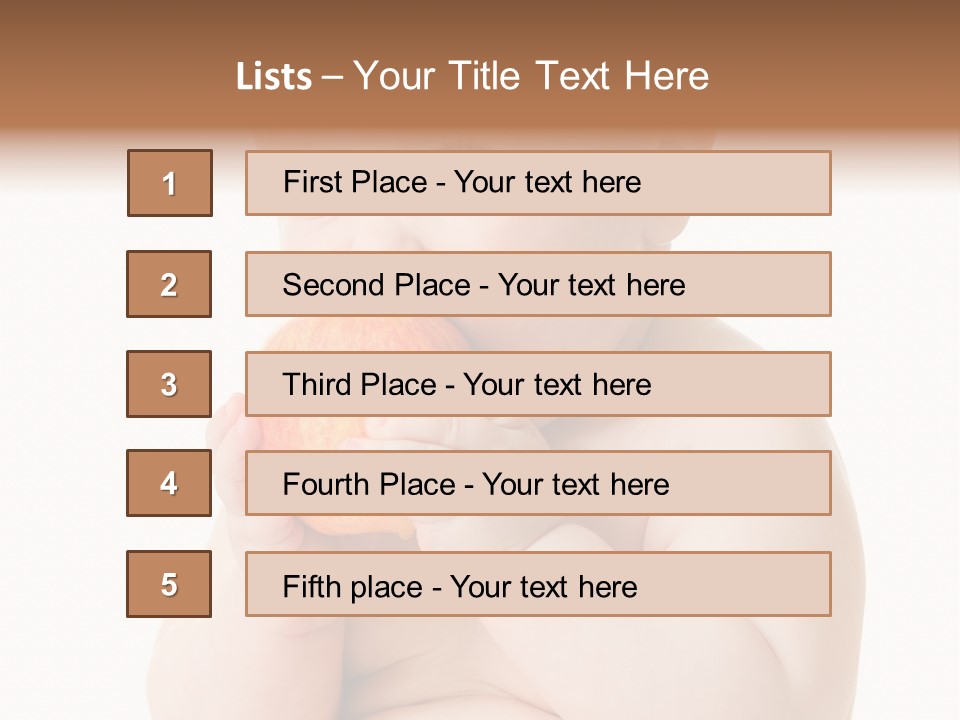
Task: Click 'Your Title Text Here' heading portion
Action: [x=531, y=76]
